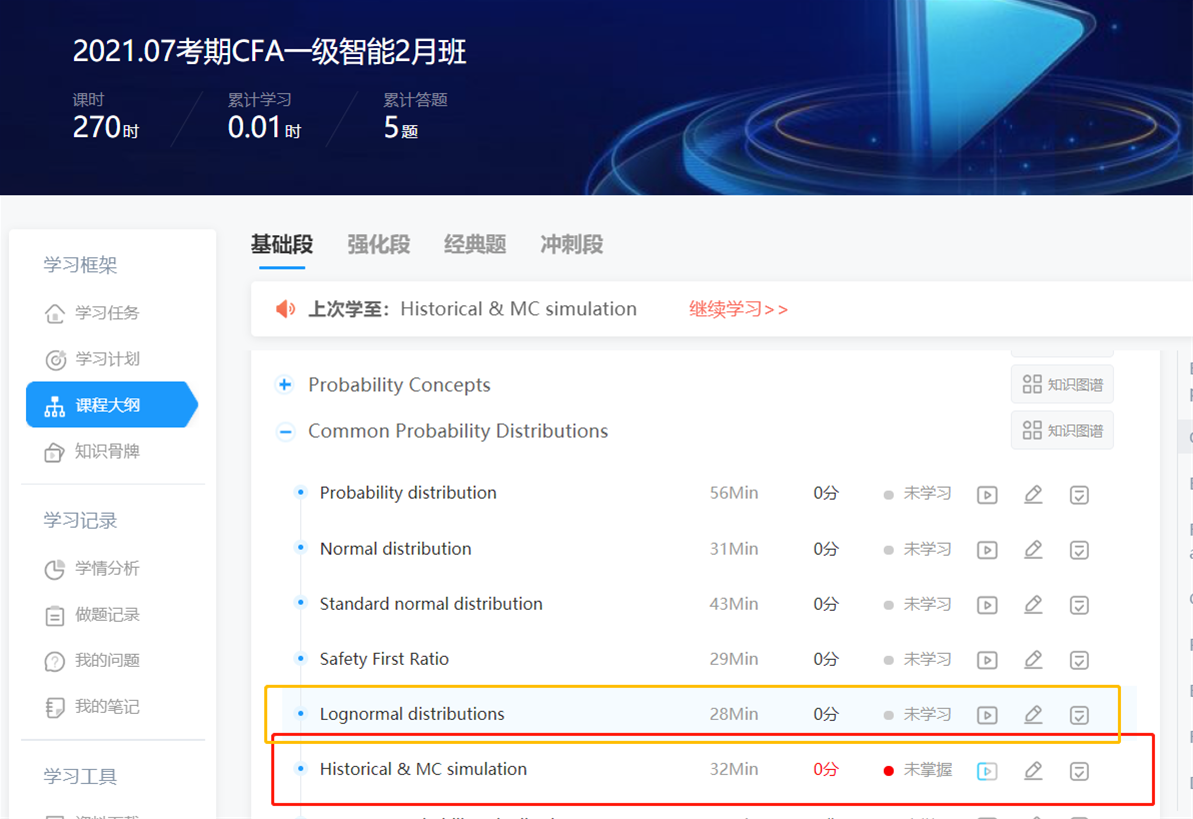Viewport: 1193px width, 819px height.
Task: Click the speaker icon beside 上次学至
Action: tap(285, 309)
